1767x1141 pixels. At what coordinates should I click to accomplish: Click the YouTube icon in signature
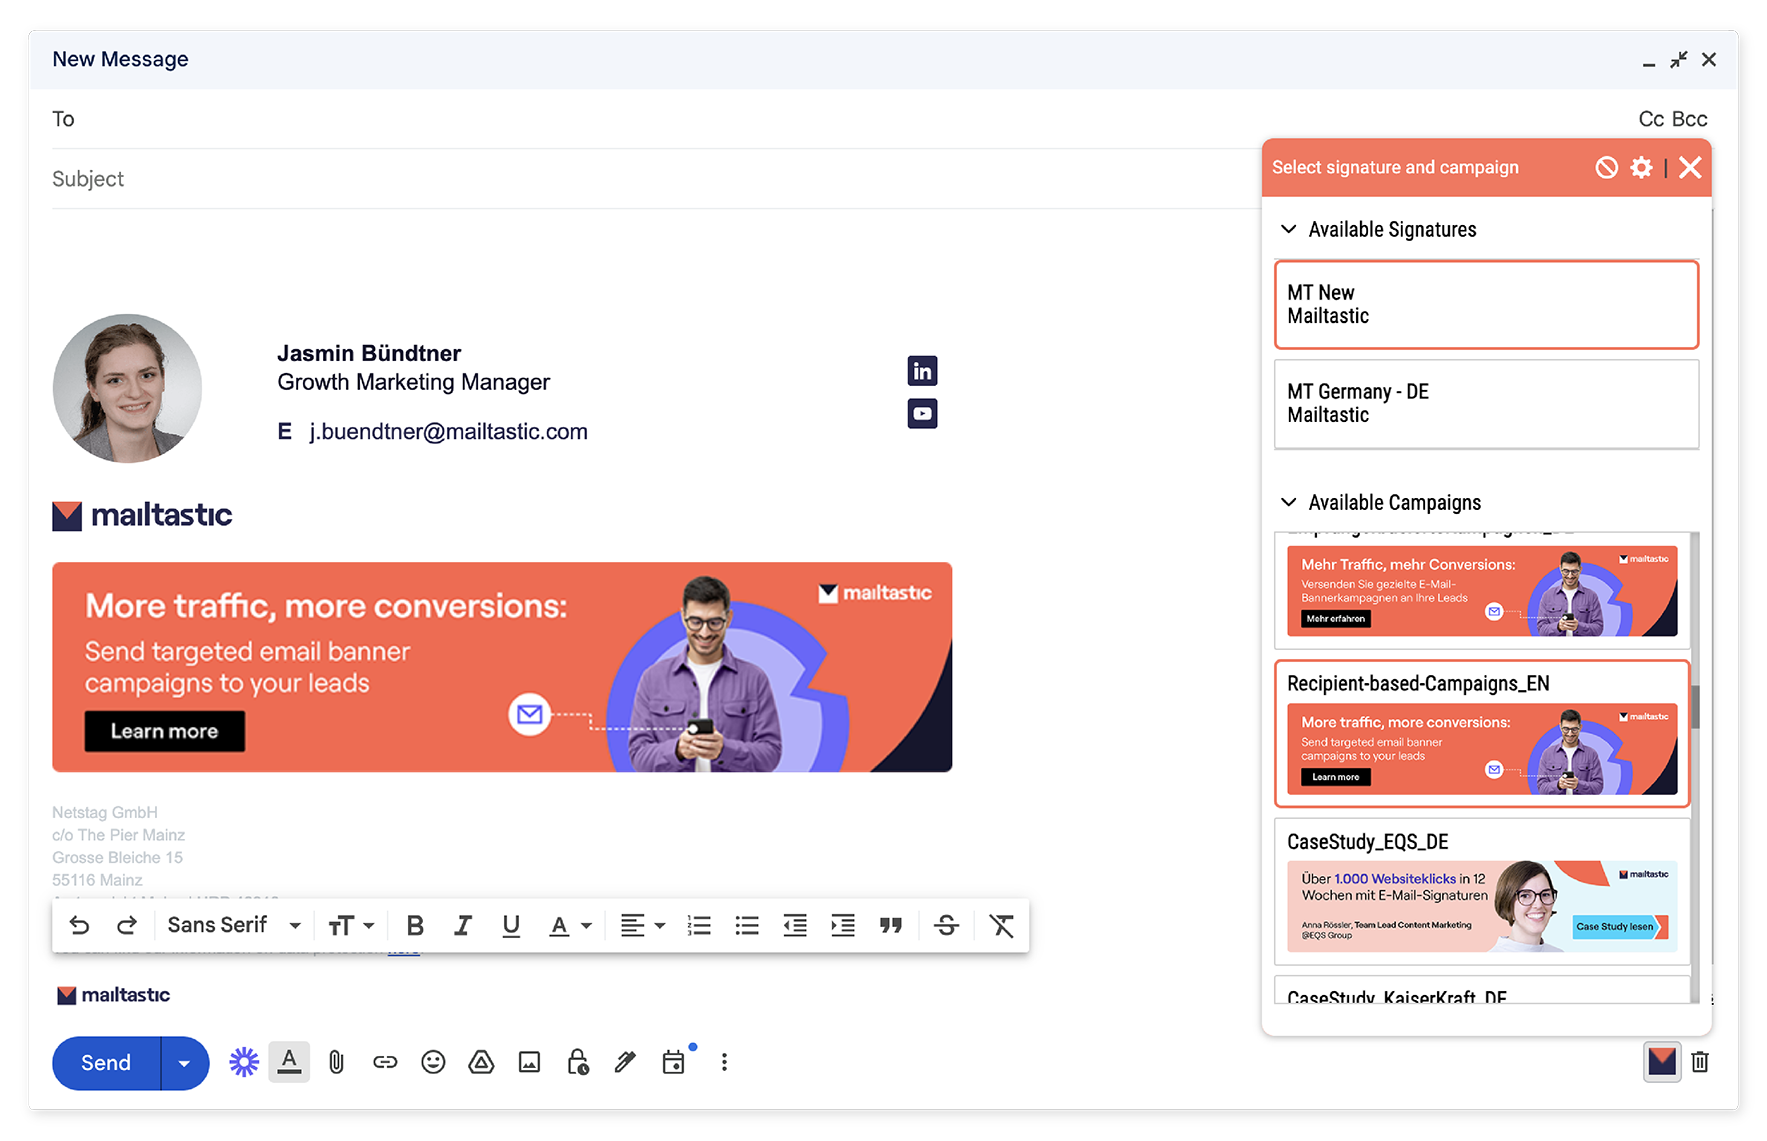point(922,413)
